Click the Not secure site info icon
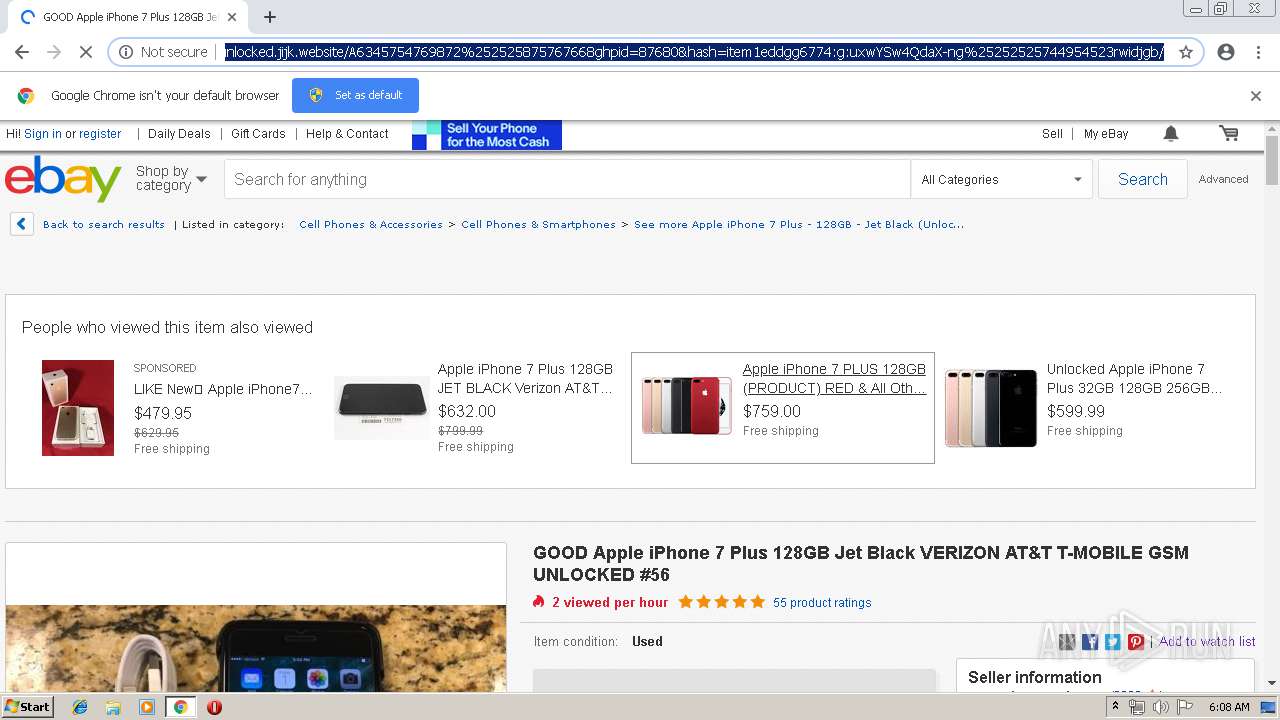 (x=126, y=52)
